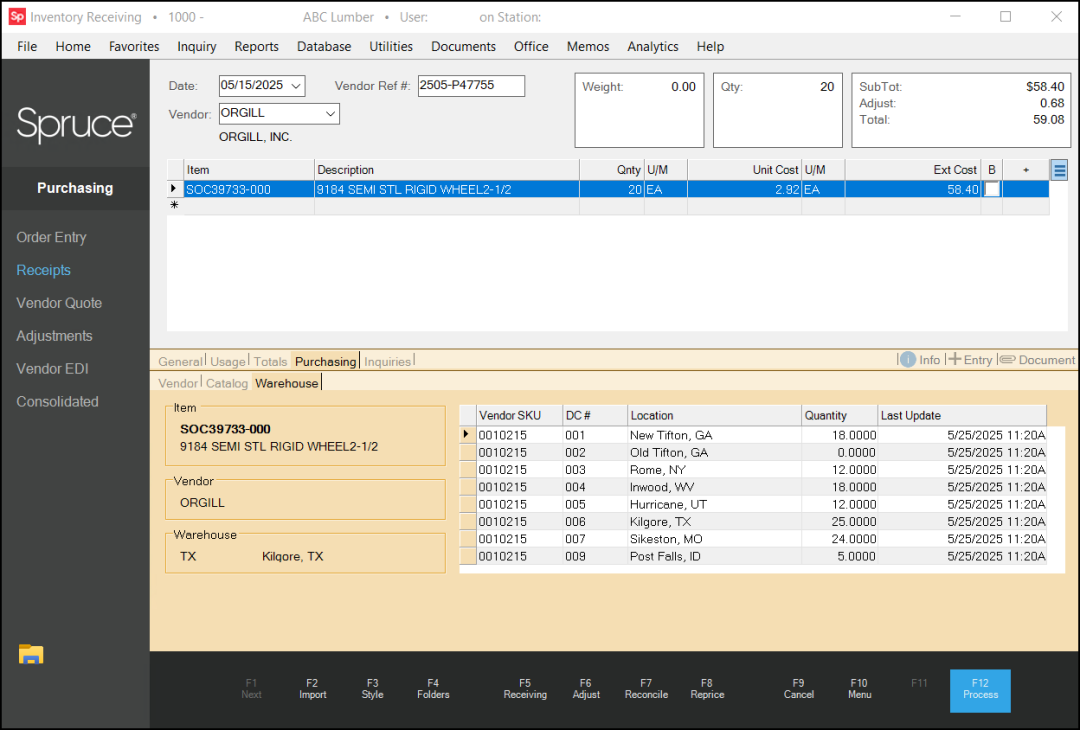Click the Qnty cell showing 20
This screenshot has height=730, width=1080.
pyautogui.click(x=612, y=189)
